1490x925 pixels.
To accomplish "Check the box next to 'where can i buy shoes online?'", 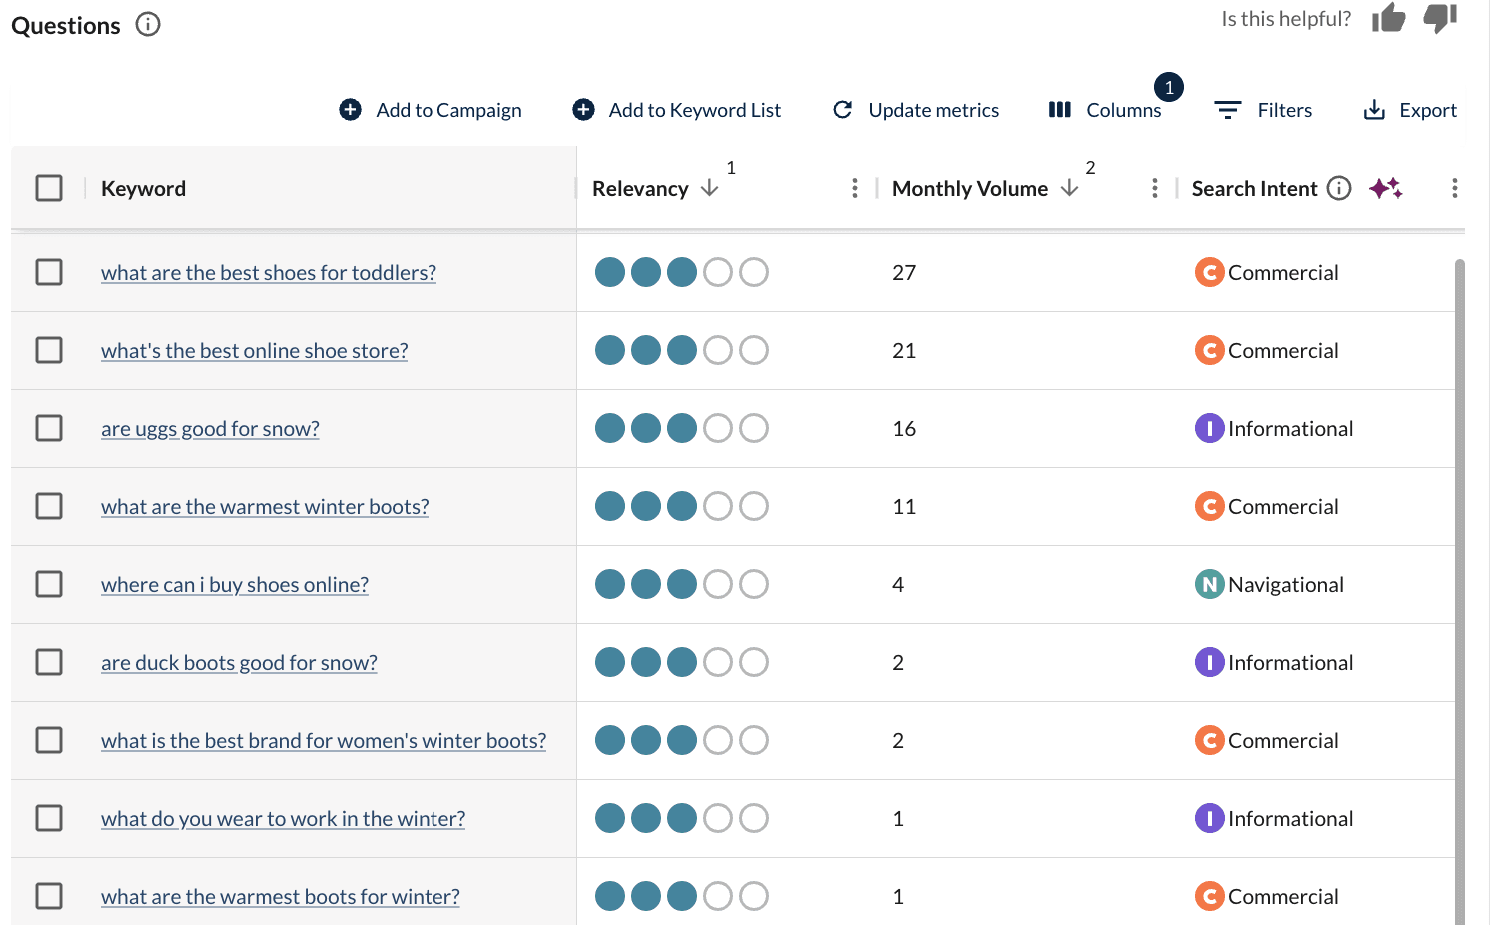I will [x=49, y=584].
